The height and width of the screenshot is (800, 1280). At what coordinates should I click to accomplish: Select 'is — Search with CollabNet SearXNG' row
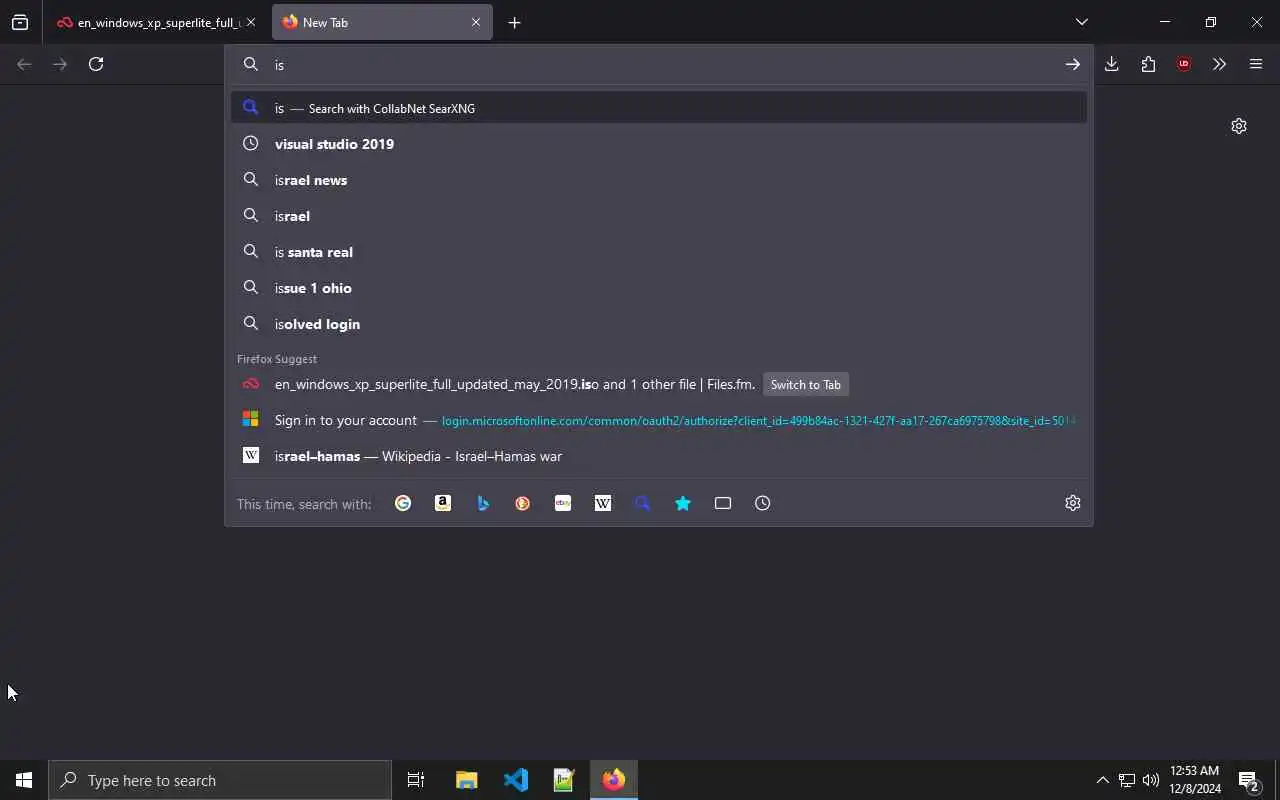[x=659, y=108]
